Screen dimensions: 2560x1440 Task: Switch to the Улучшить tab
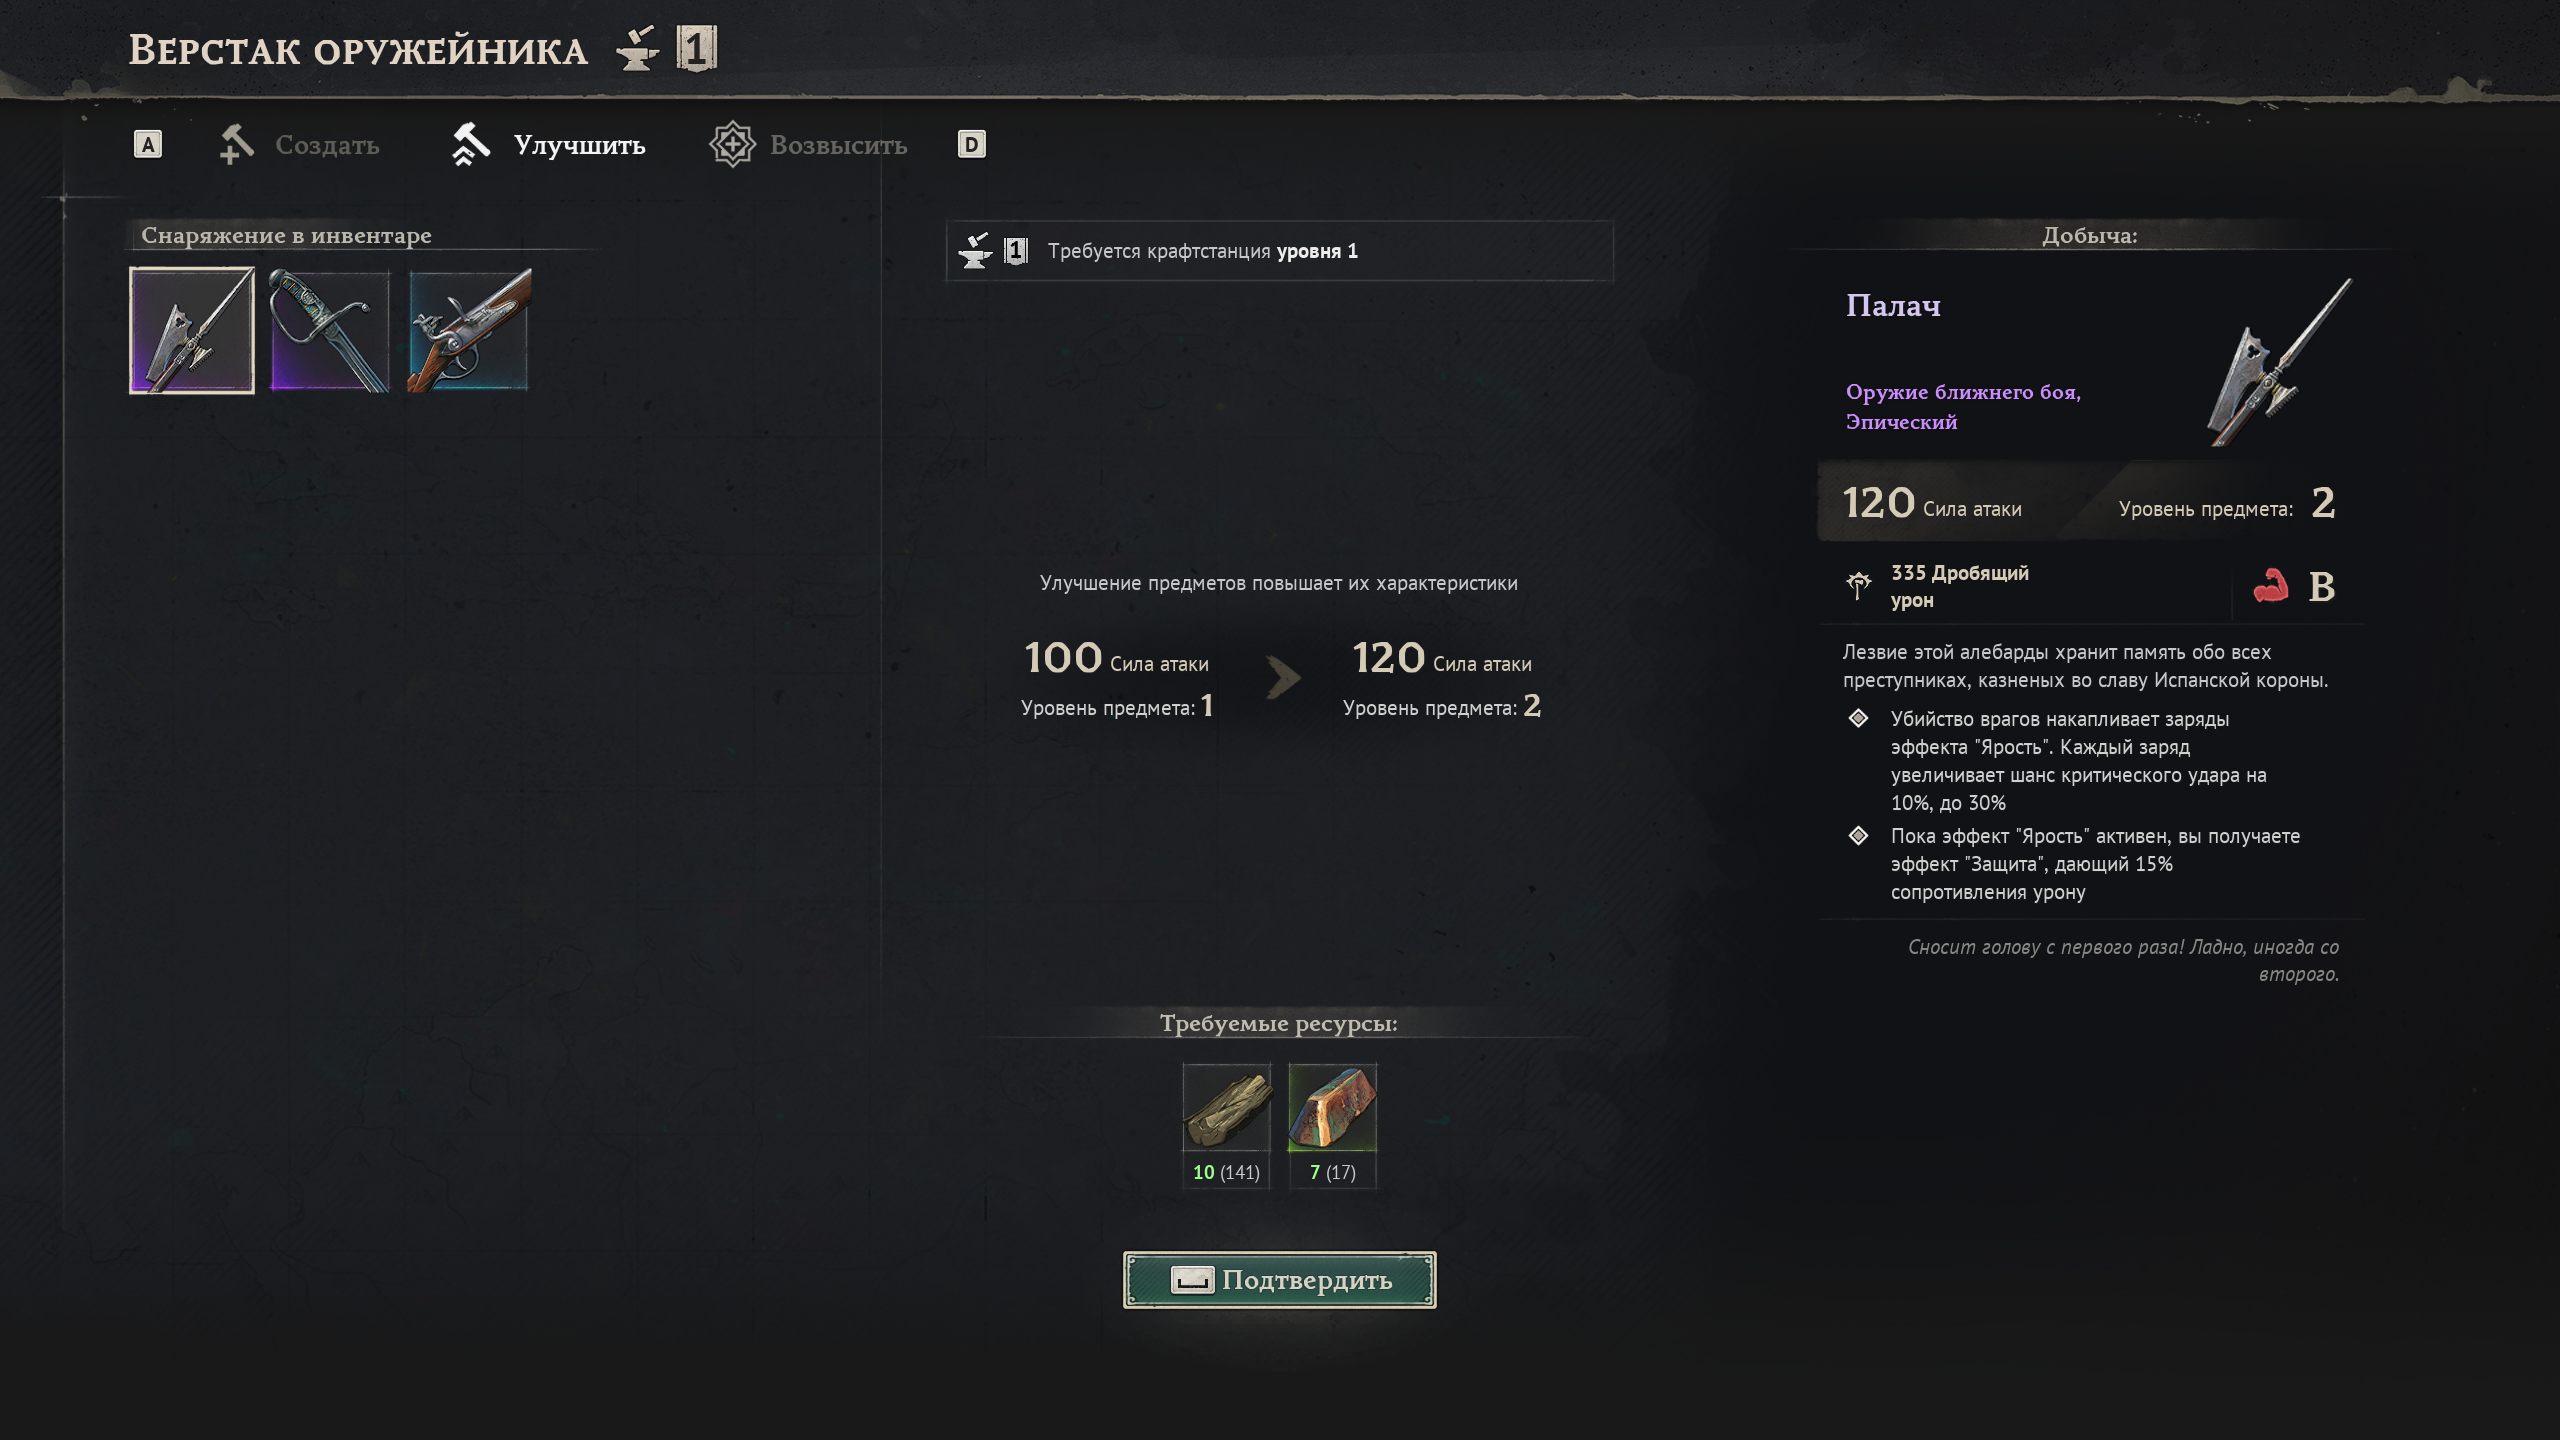coord(548,145)
